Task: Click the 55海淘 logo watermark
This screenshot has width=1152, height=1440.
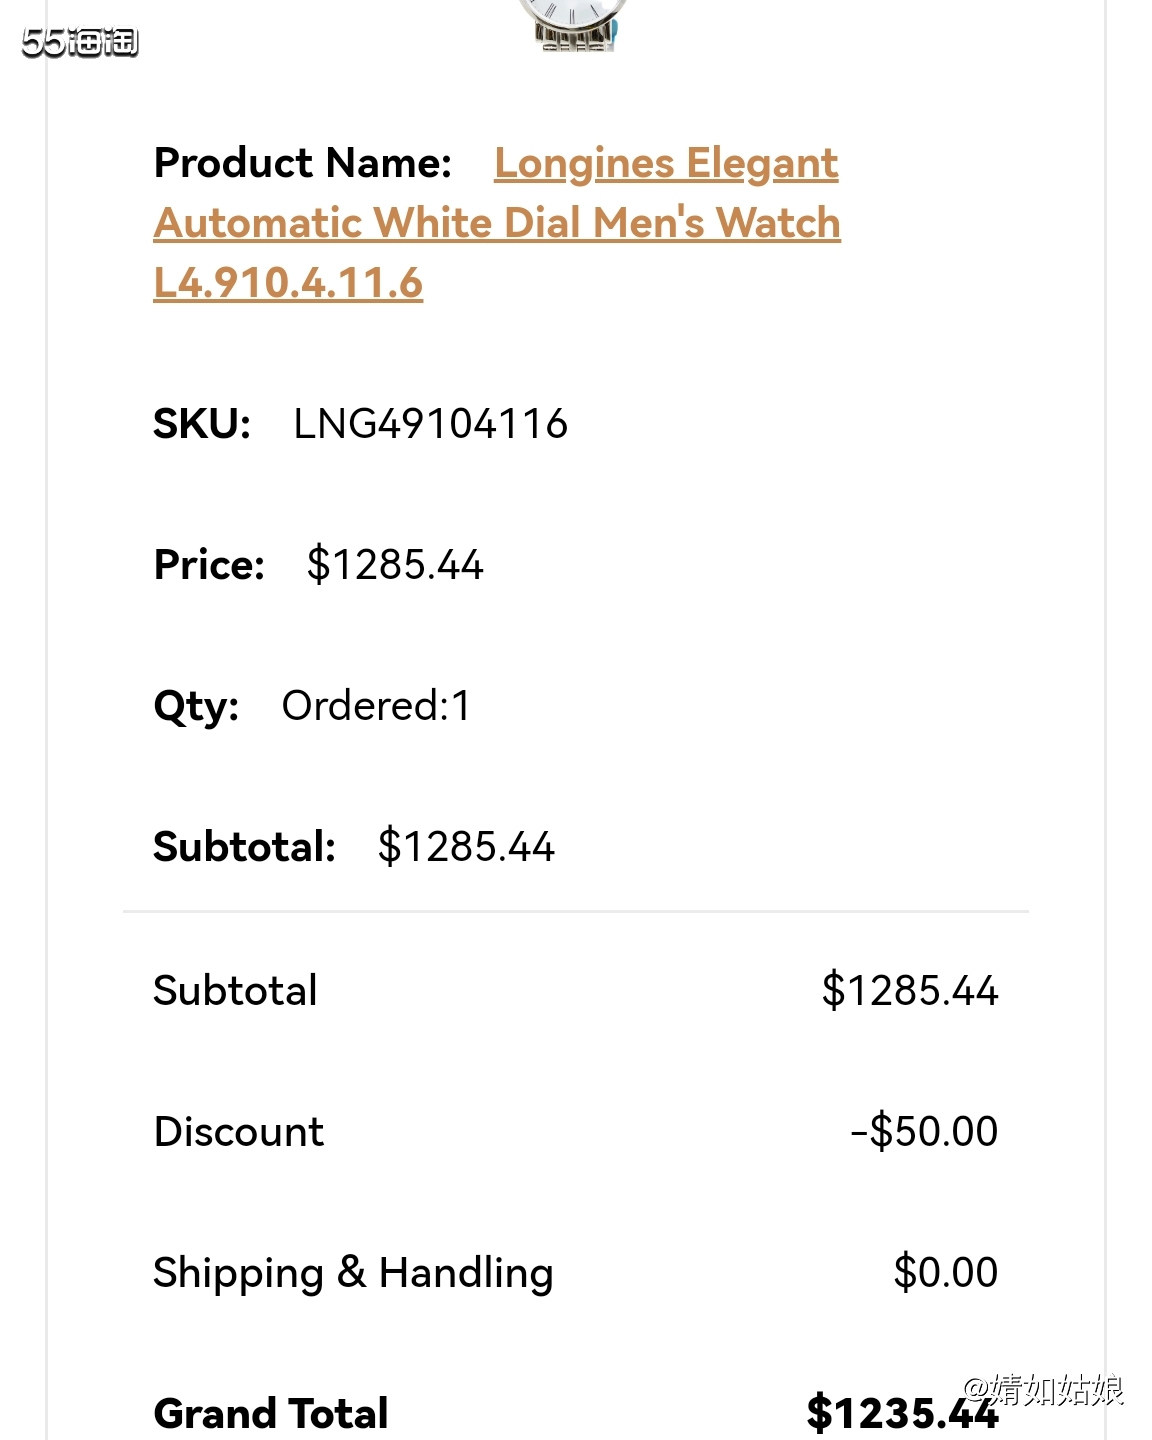Action: click(x=80, y=42)
